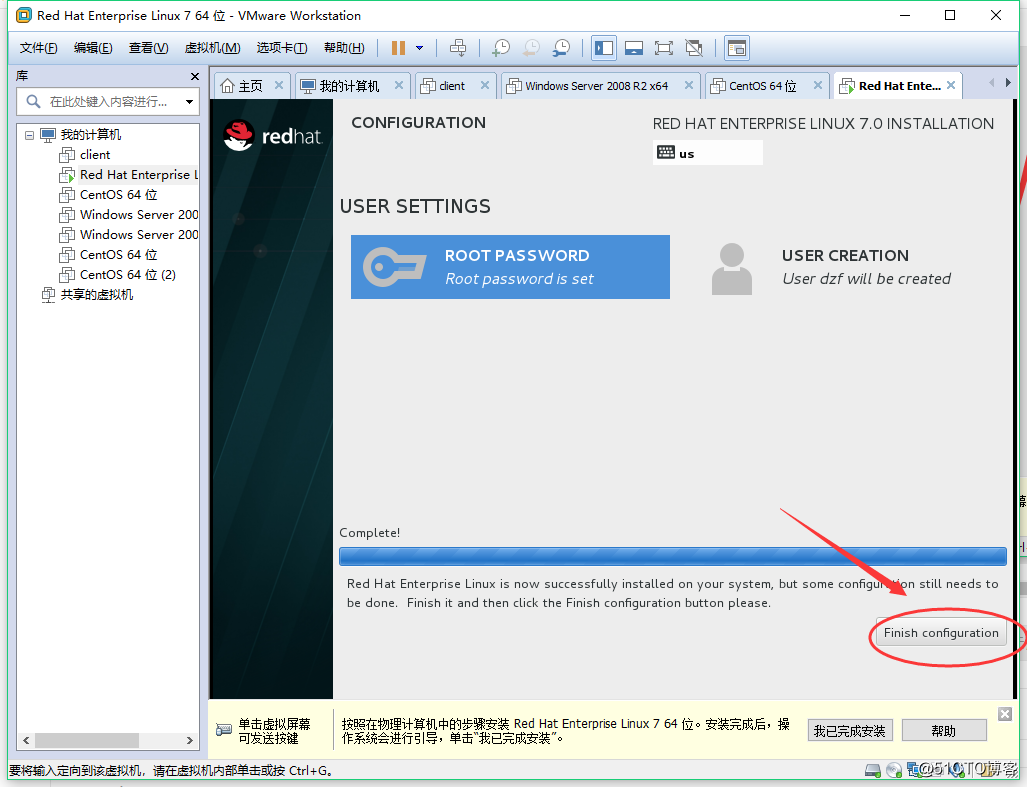Toggle the library sidebar view
The image size is (1027, 787).
tap(604, 48)
